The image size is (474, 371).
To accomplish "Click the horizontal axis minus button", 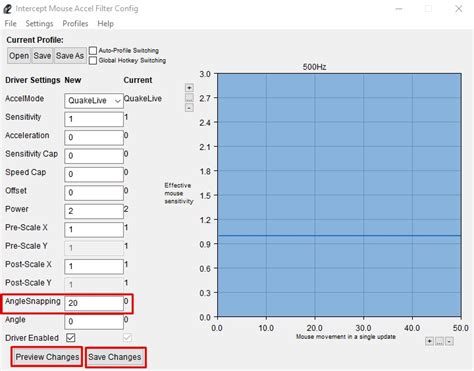I will (x=449, y=341).
